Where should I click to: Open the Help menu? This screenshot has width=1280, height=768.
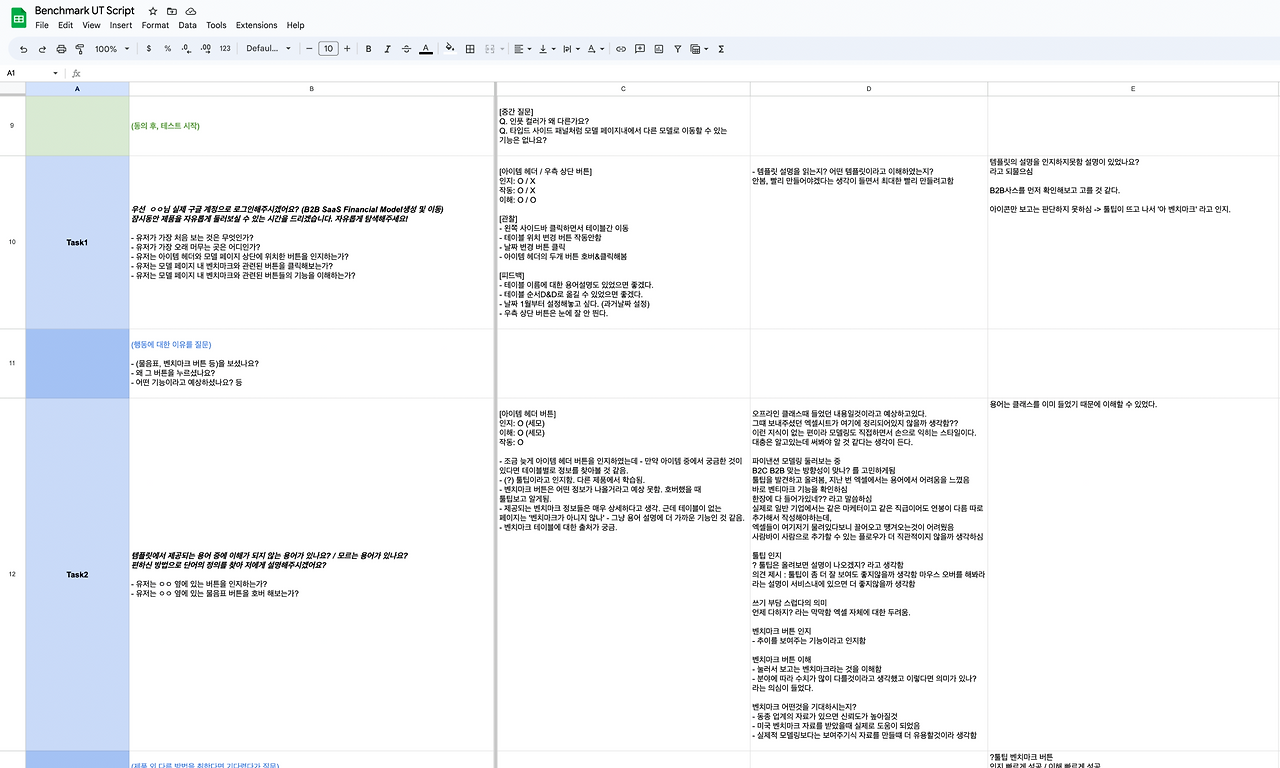coord(296,25)
